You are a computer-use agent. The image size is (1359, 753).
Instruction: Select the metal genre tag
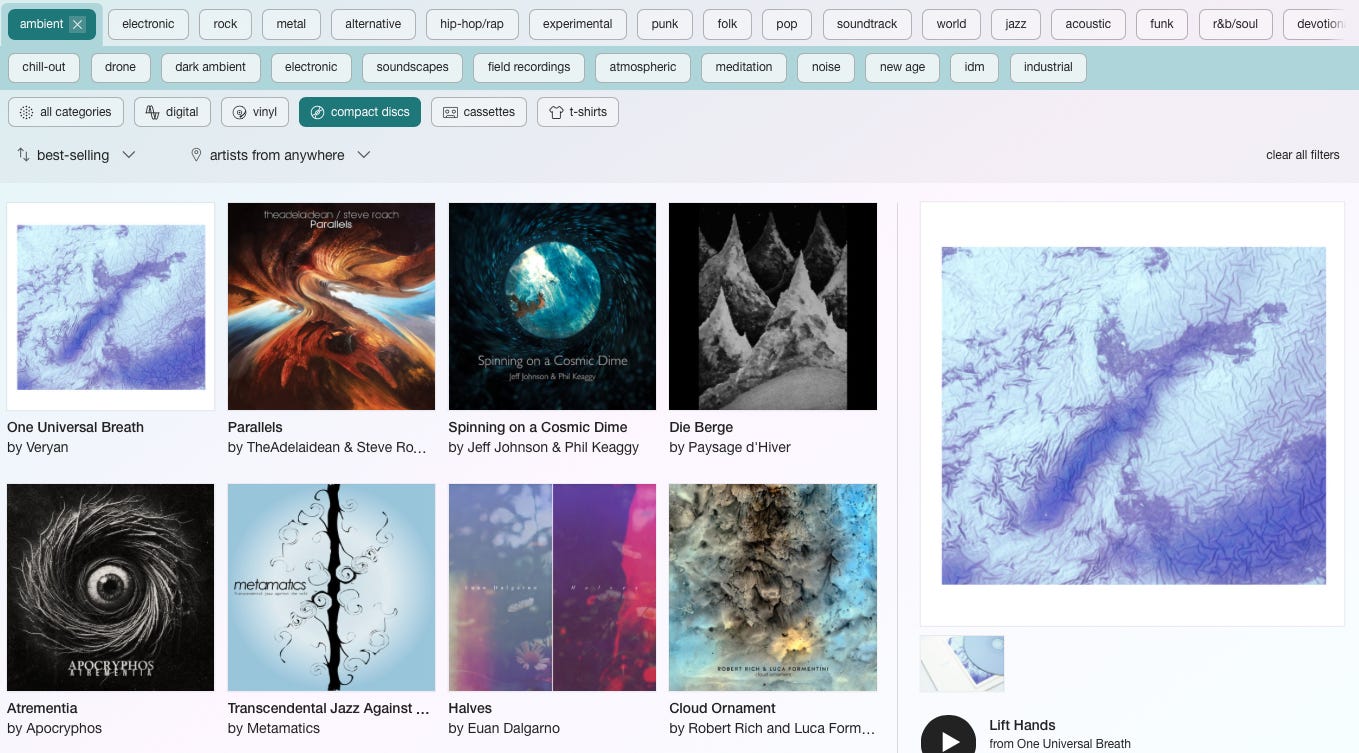[291, 24]
